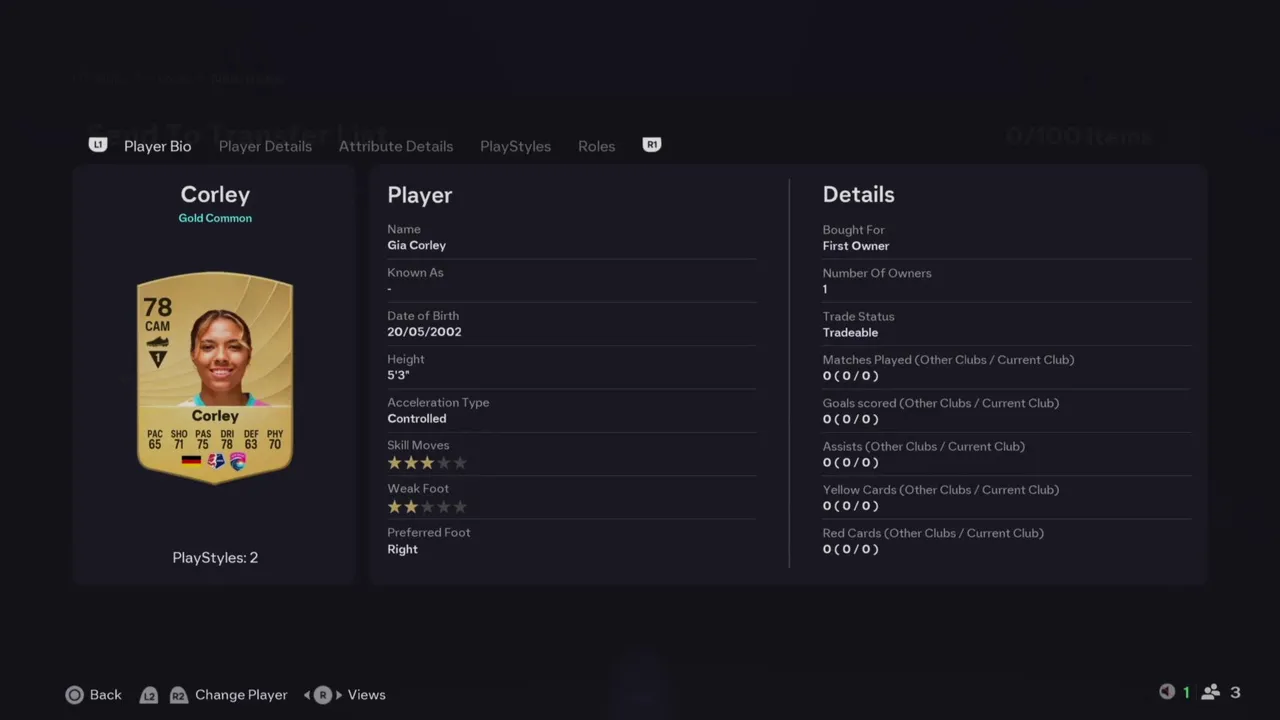Click the Weak Foot star rating

click(427, 507)
